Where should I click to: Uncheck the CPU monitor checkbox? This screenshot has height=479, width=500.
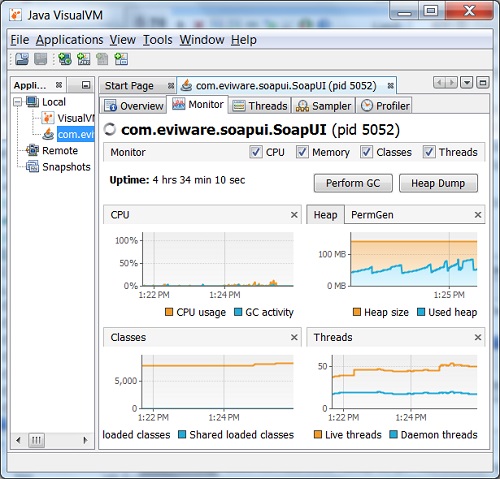click(256, 152)
